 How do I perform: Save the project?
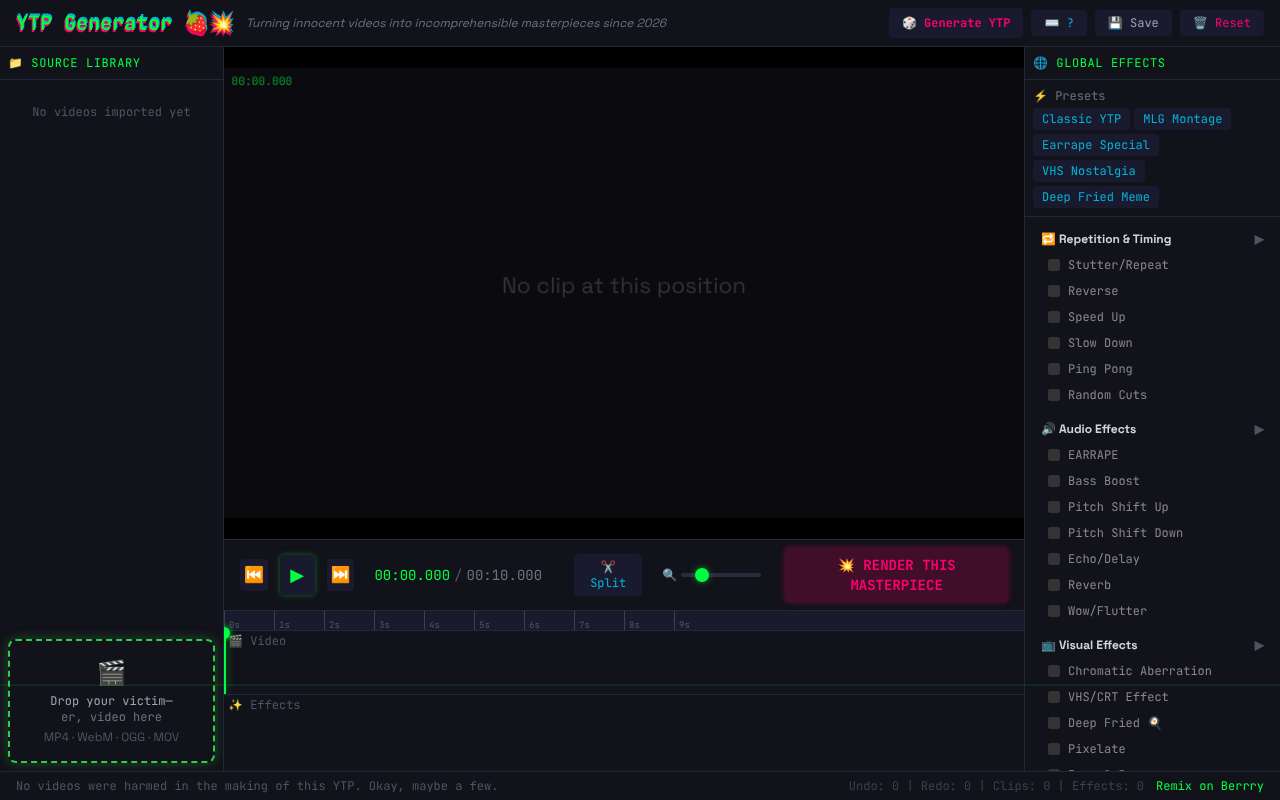point(1132,23)
